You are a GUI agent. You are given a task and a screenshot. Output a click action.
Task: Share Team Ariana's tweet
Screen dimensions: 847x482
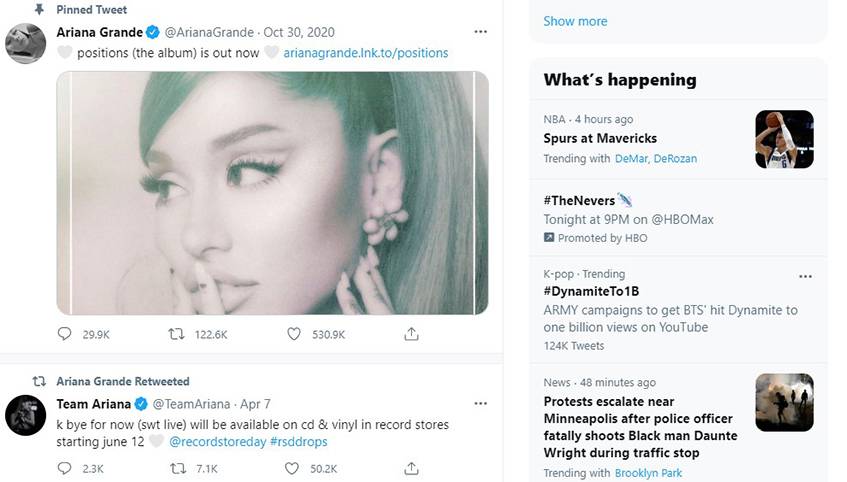tap(411, 468)
